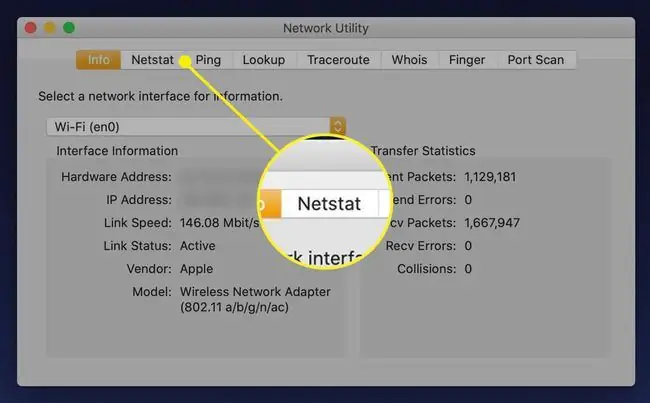Minimize the Network Utility window
Image resolution: width=650 pixels, height=403 pixels.
point(50,28)
